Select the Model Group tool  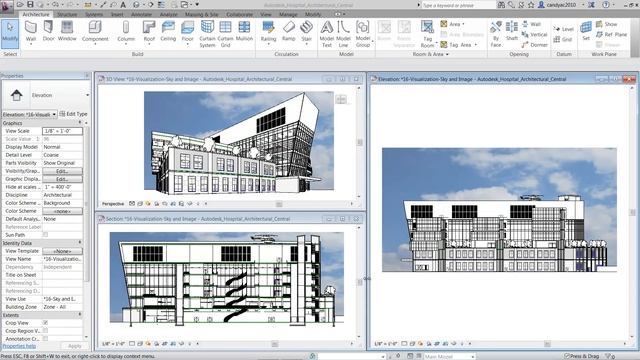coord(362,34)
